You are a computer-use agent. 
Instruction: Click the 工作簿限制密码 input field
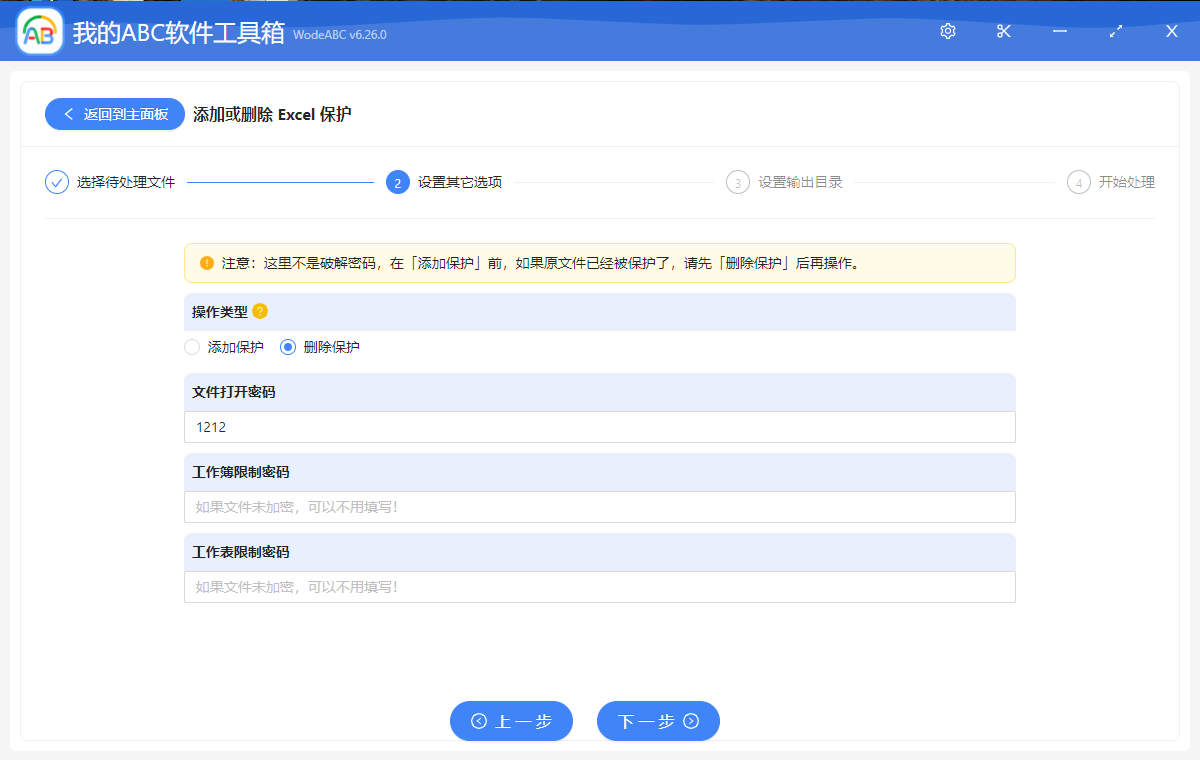(600, 507)
